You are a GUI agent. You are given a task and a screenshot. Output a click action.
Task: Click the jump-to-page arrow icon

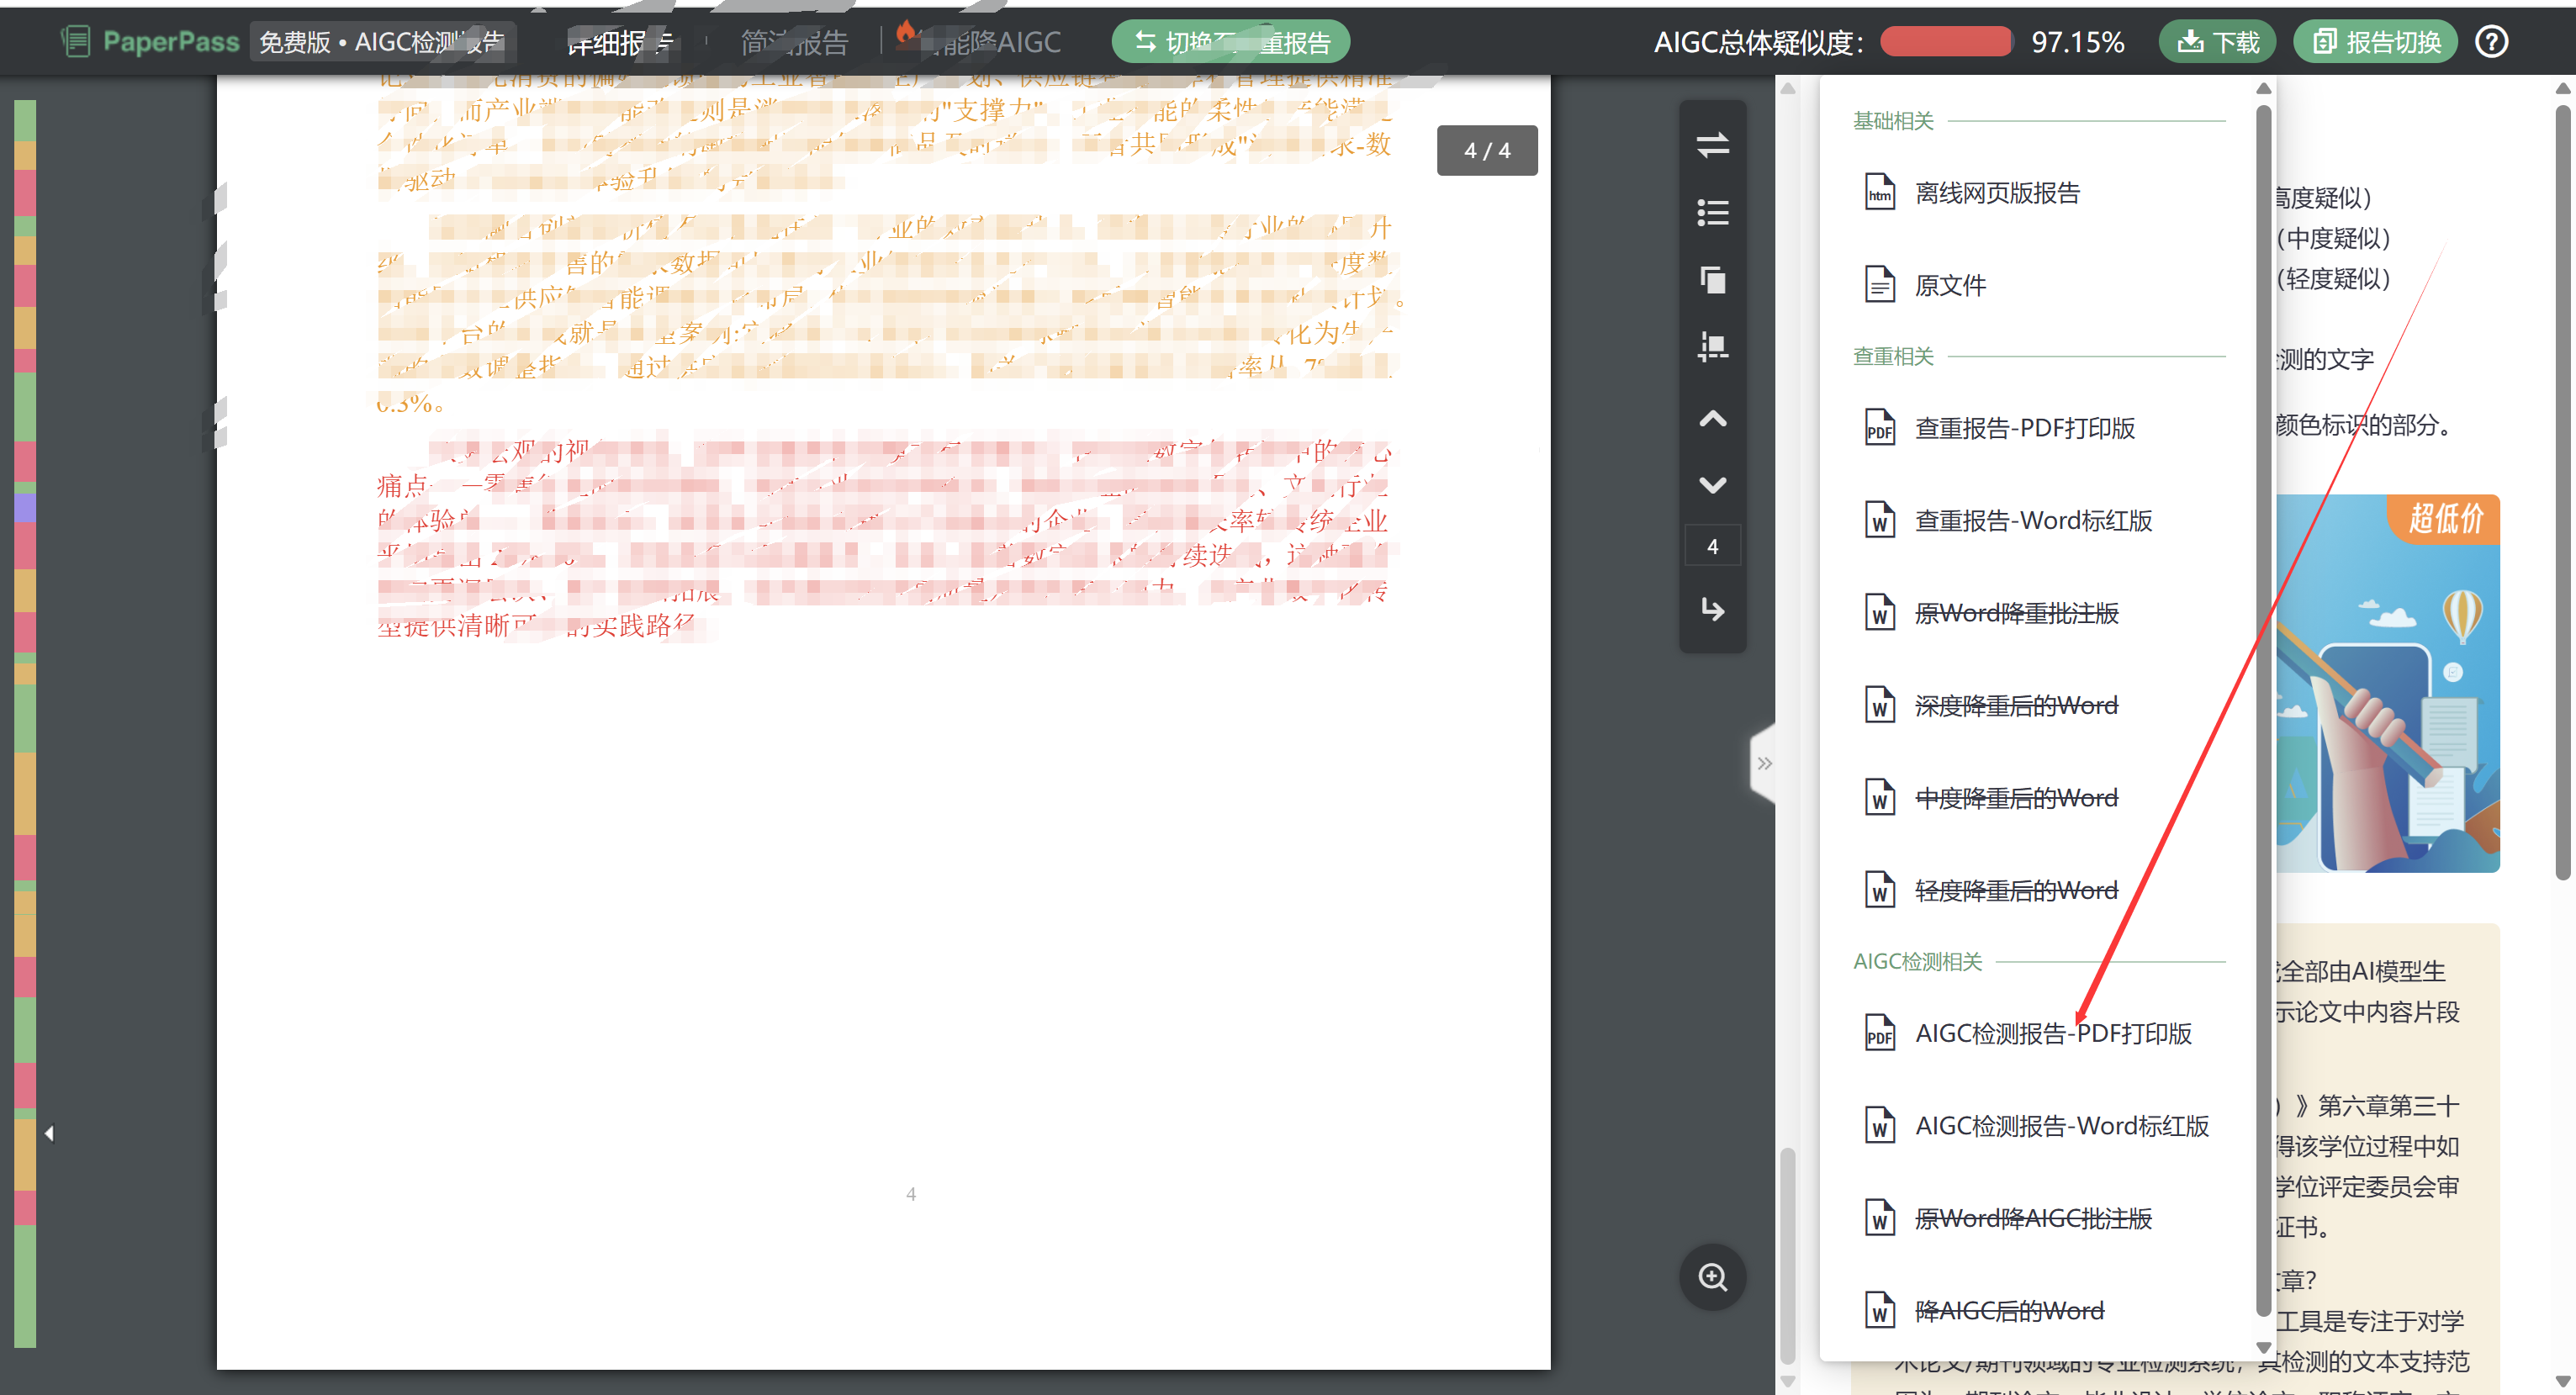1712,609
